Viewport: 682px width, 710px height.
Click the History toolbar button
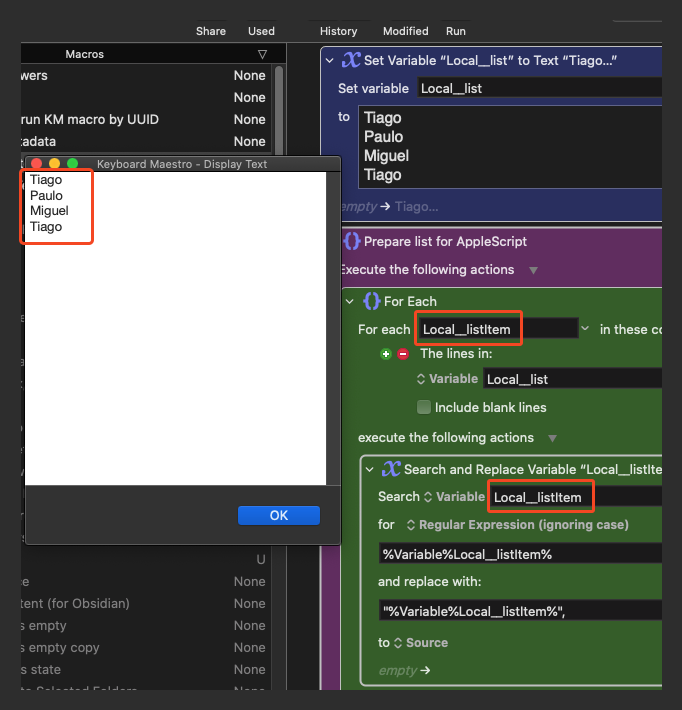338,31
